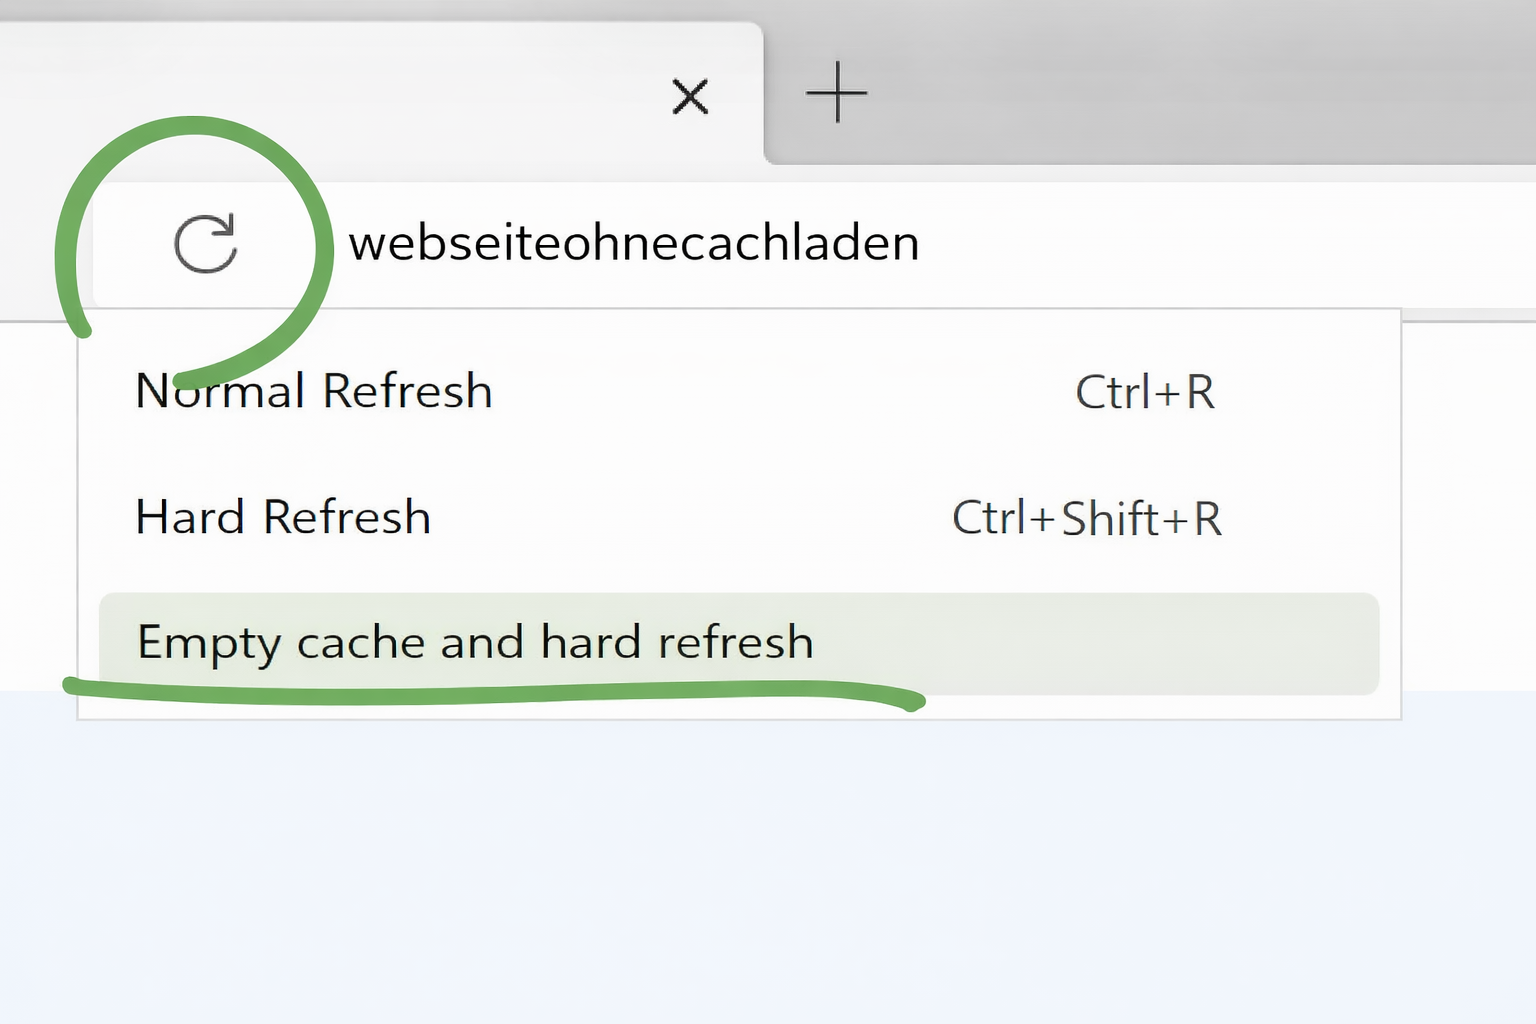Select Normal Refresh from the reload menu
Screen dimensions: 1536x1024
[x=314, y=391]
